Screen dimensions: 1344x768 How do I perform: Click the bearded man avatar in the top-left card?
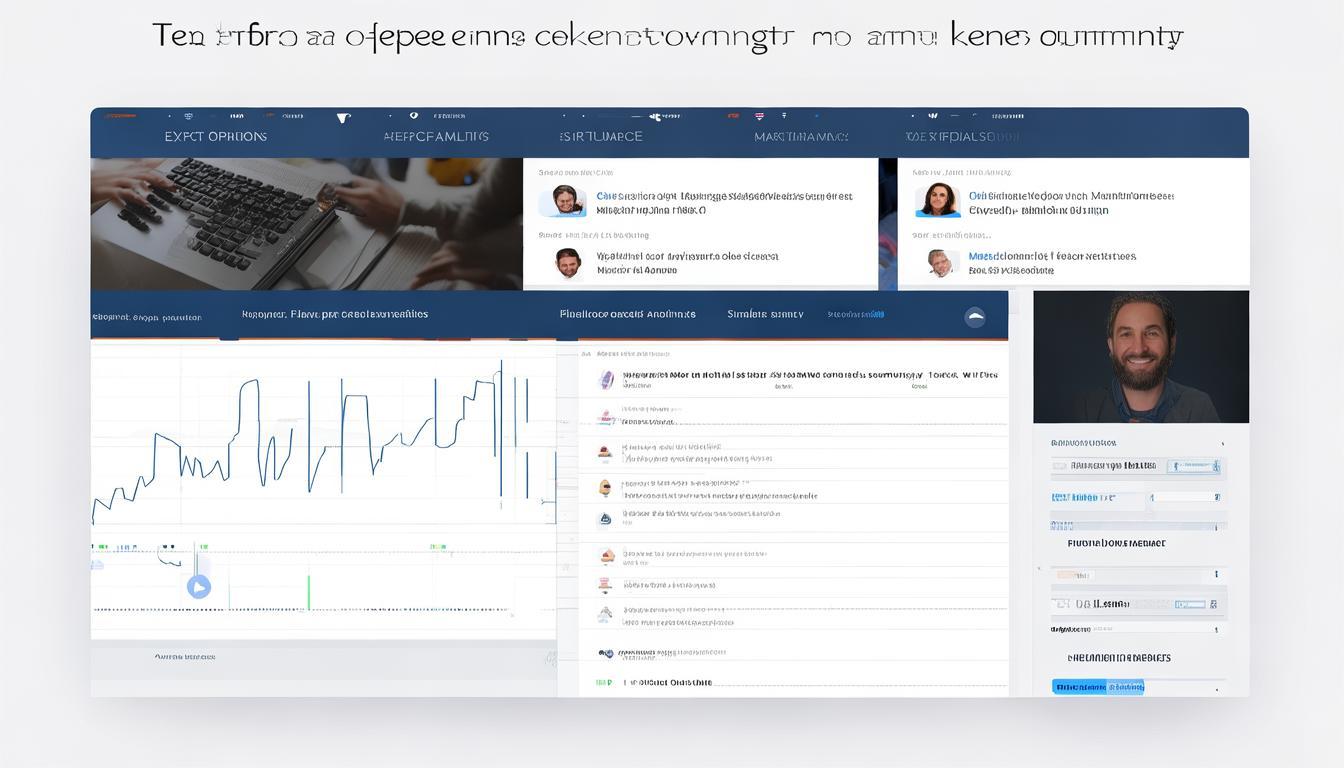[x=563, y=201]
